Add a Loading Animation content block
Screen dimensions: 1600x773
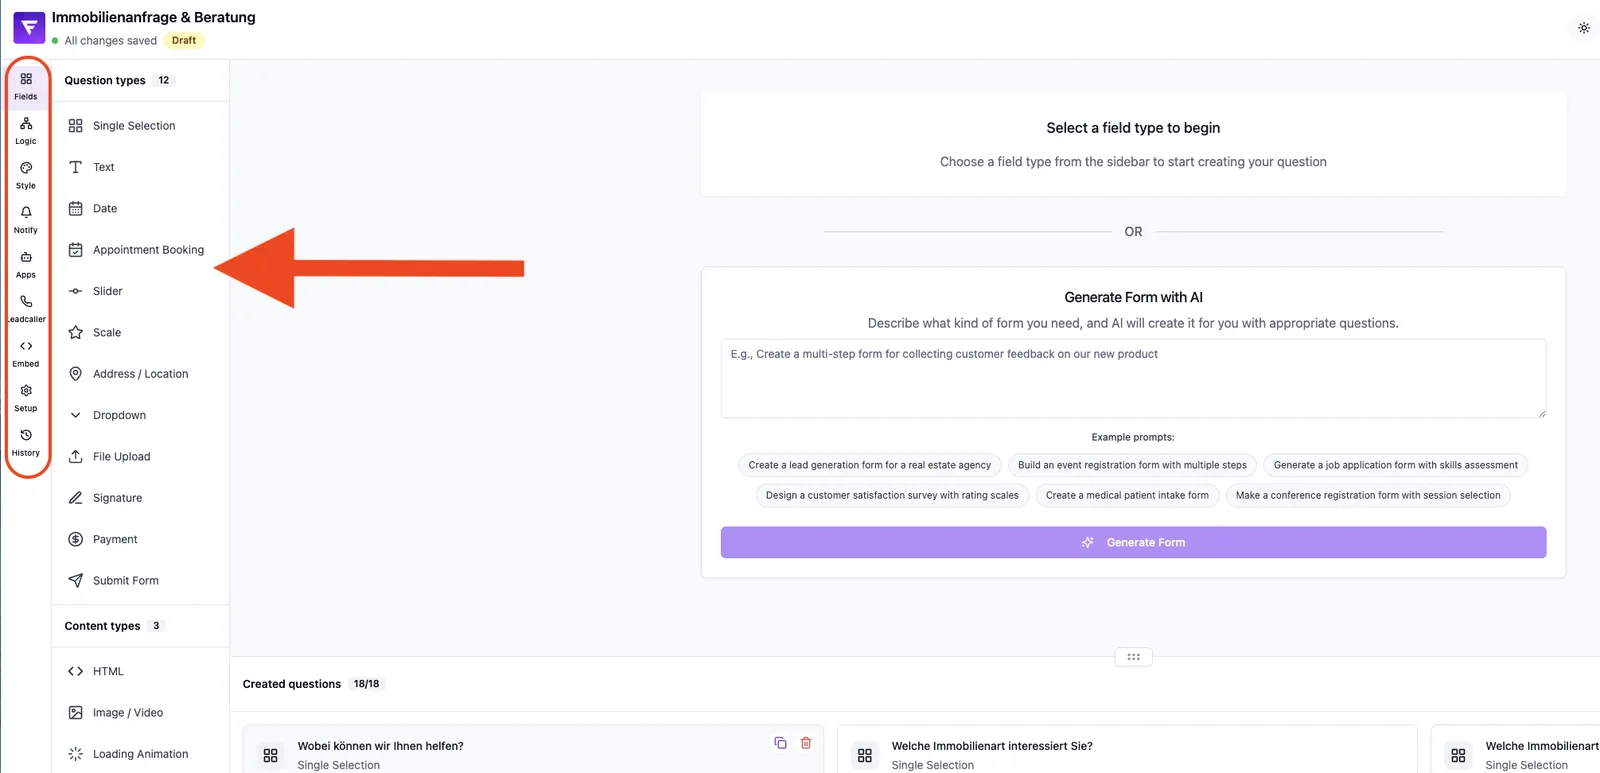point(140,754)
